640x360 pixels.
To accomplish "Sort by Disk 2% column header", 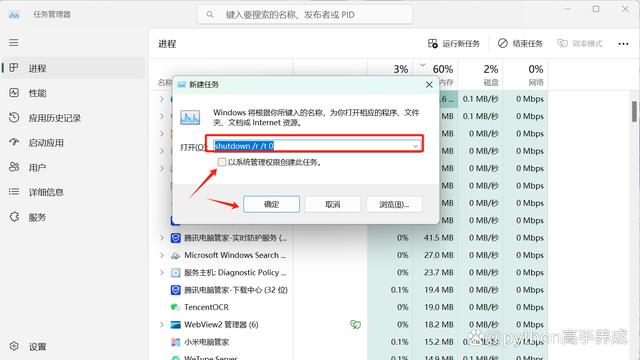I will [480, 74].
